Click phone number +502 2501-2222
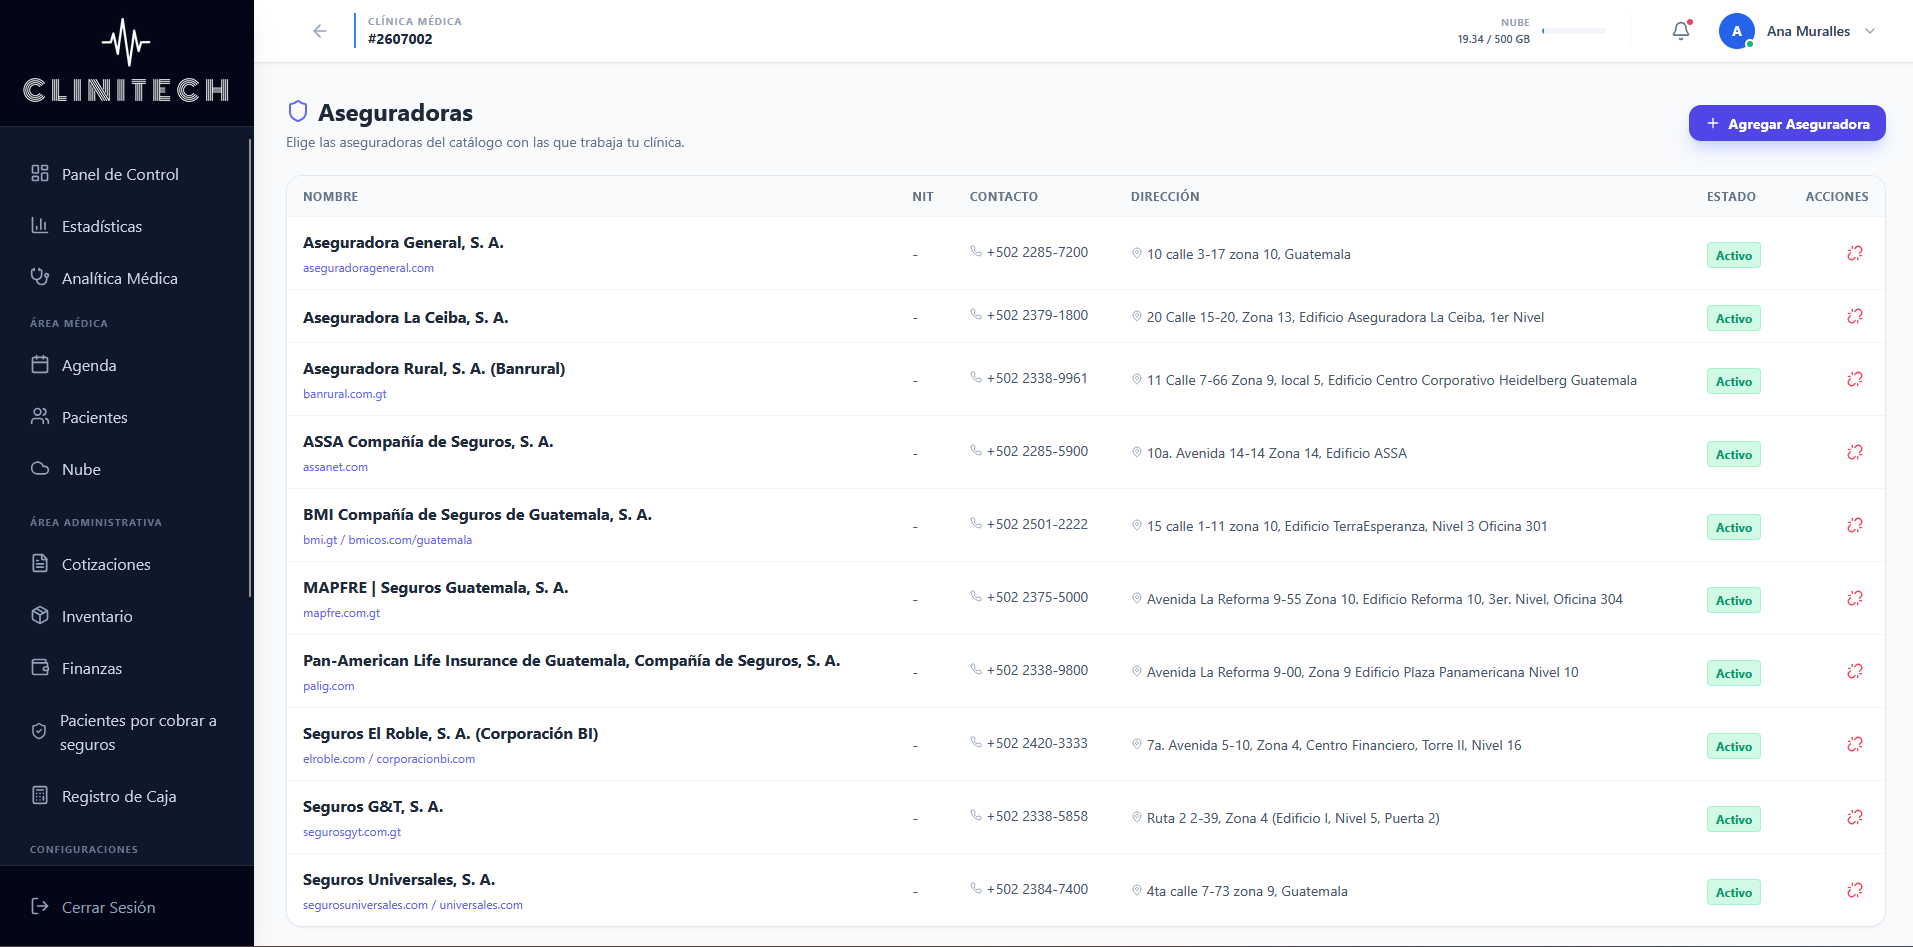The height and width of the screenshot is (947, 1913). (x=1037, y=524)
